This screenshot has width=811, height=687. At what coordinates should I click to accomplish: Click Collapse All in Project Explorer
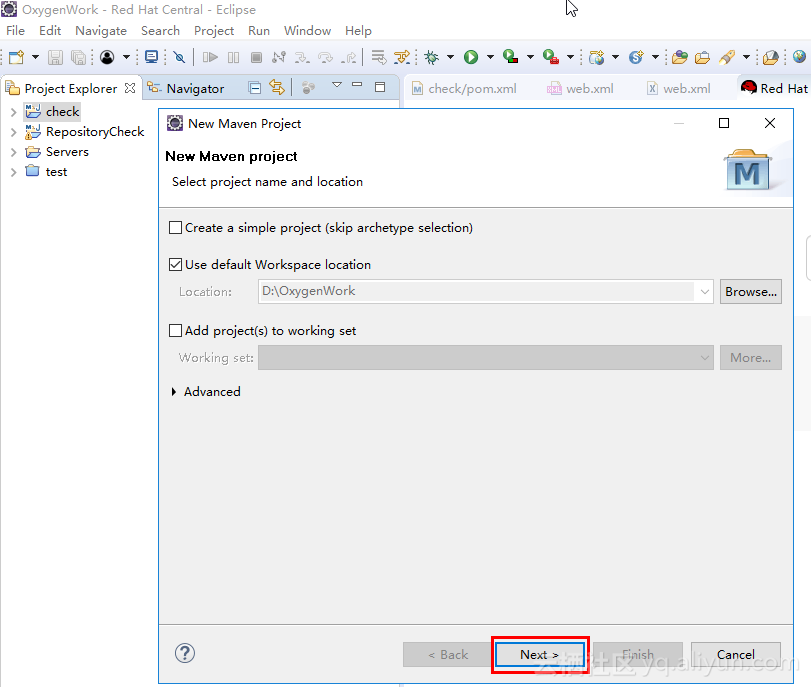[254, 88]
